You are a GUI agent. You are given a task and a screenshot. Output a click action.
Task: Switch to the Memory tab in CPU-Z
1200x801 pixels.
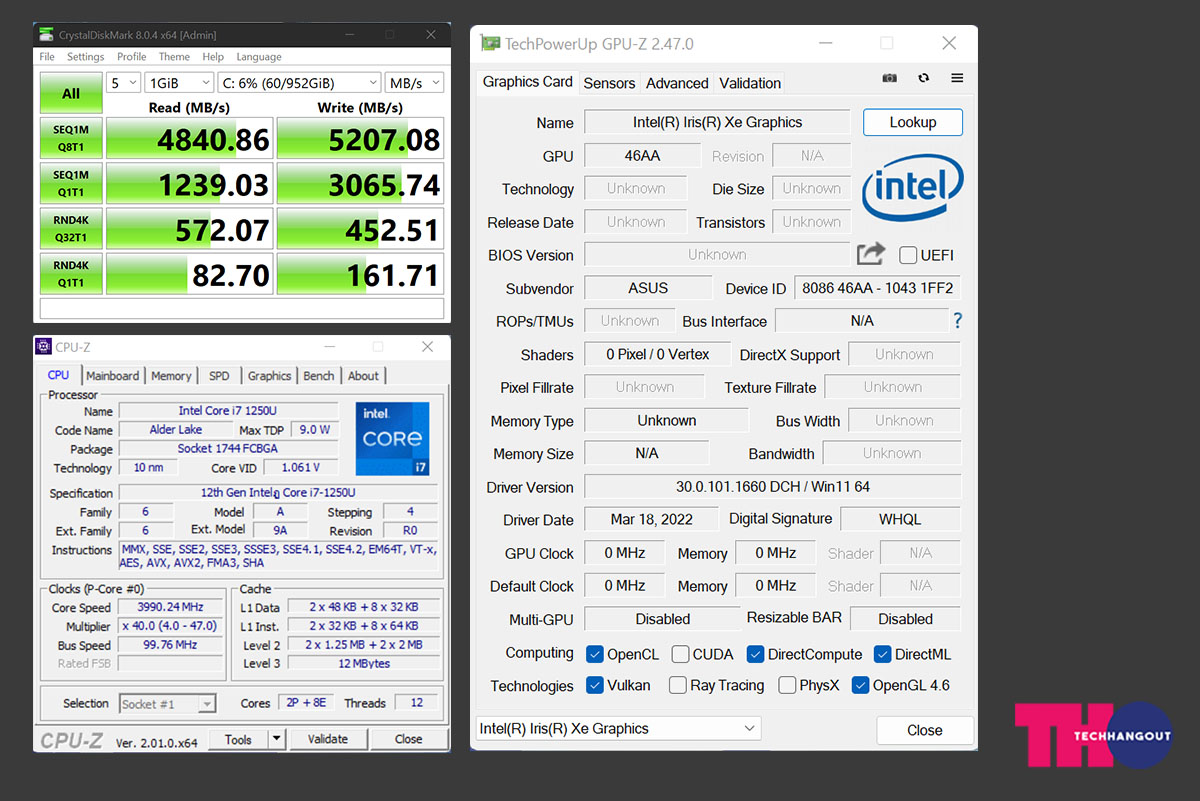pyautogui.click(x=171, y=376)
